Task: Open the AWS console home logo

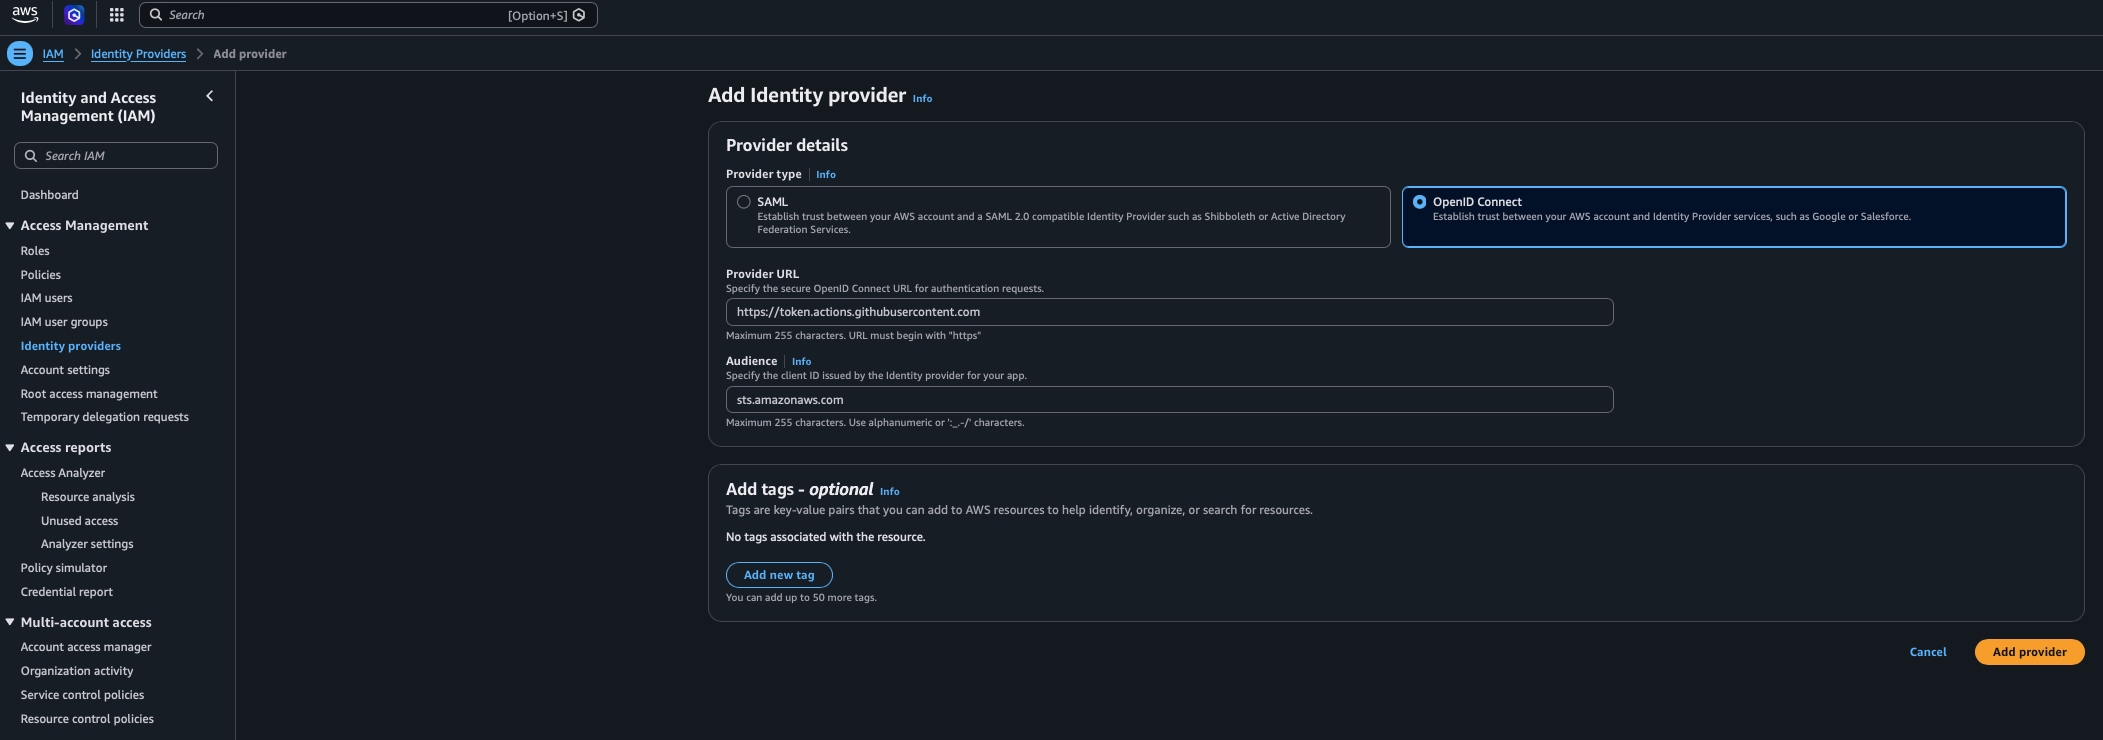Action: click(25, 14)
